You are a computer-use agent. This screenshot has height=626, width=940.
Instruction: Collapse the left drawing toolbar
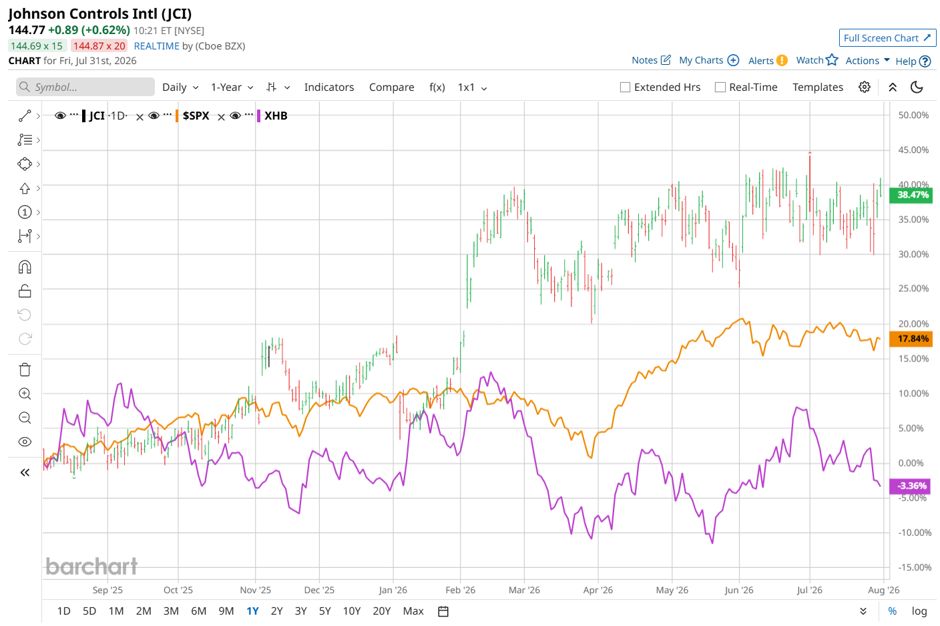coord(25,472)
